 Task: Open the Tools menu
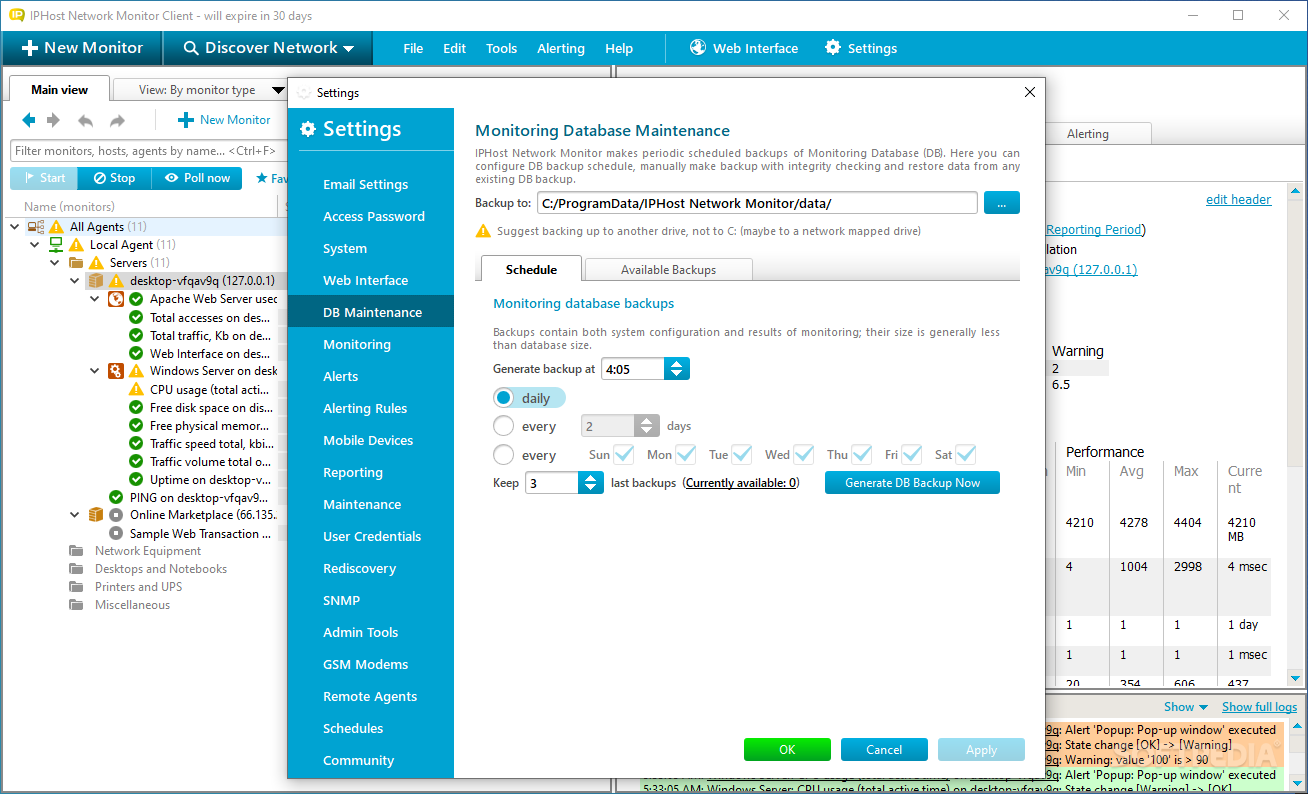click(x=502, y=48)
